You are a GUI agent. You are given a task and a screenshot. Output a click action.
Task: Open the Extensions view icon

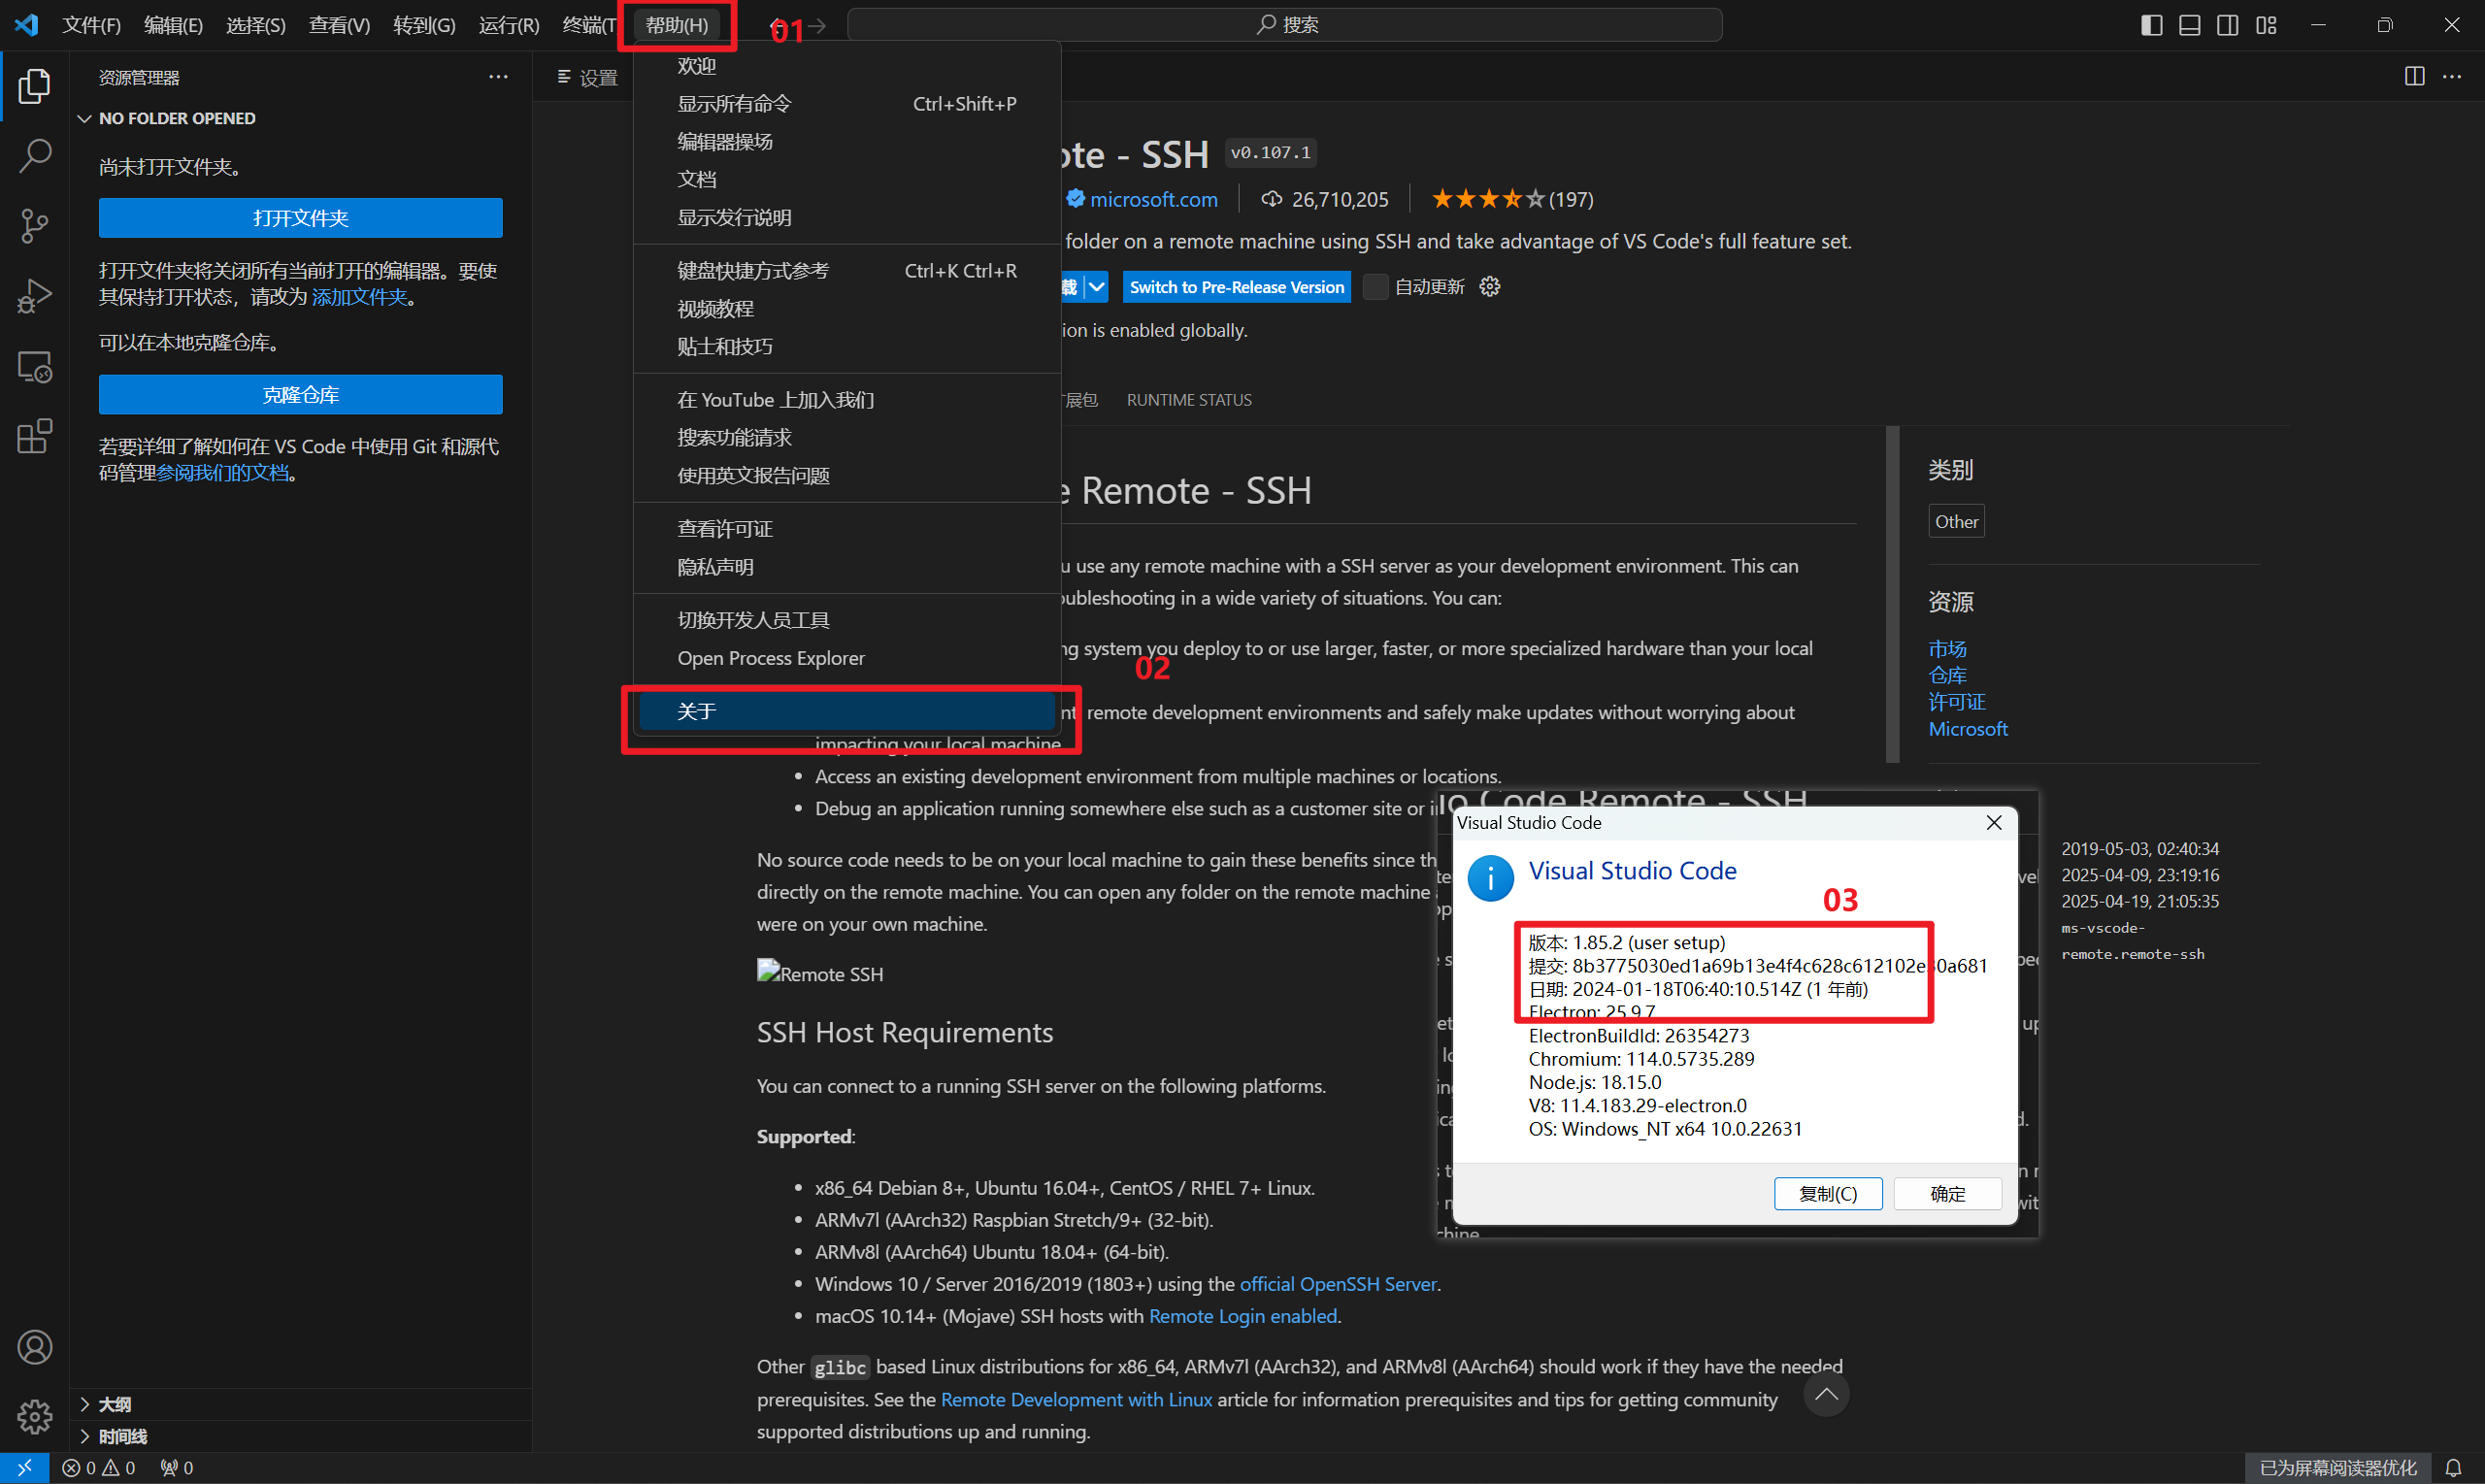35,437
